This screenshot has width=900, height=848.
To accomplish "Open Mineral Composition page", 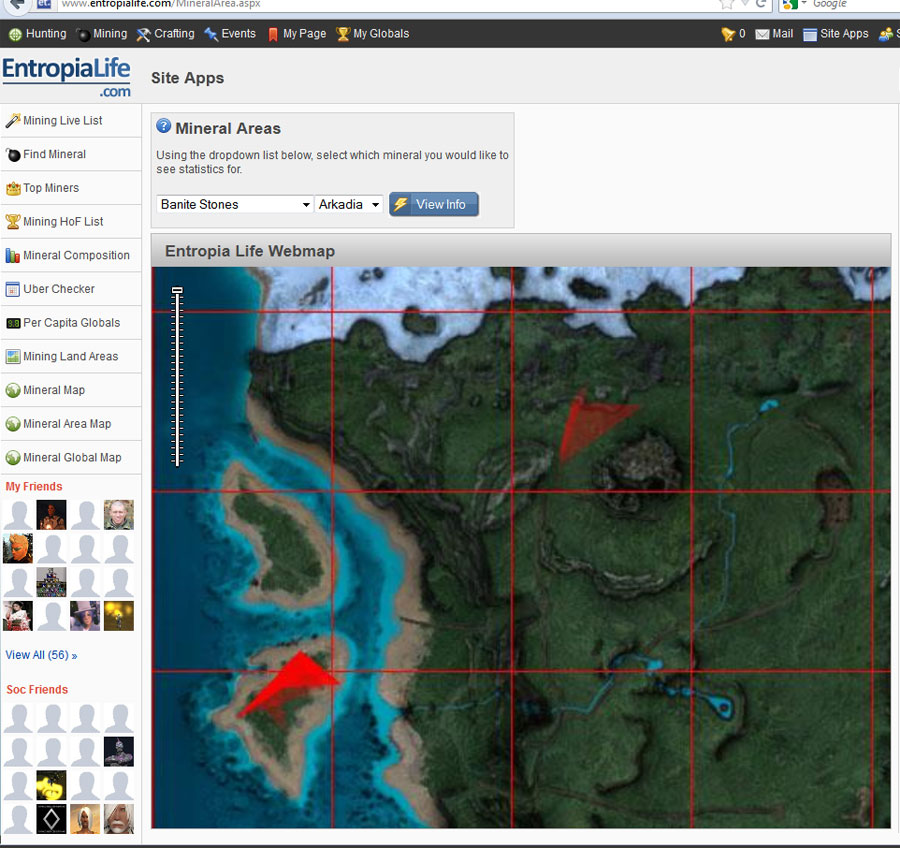I will tap(76, 255).
